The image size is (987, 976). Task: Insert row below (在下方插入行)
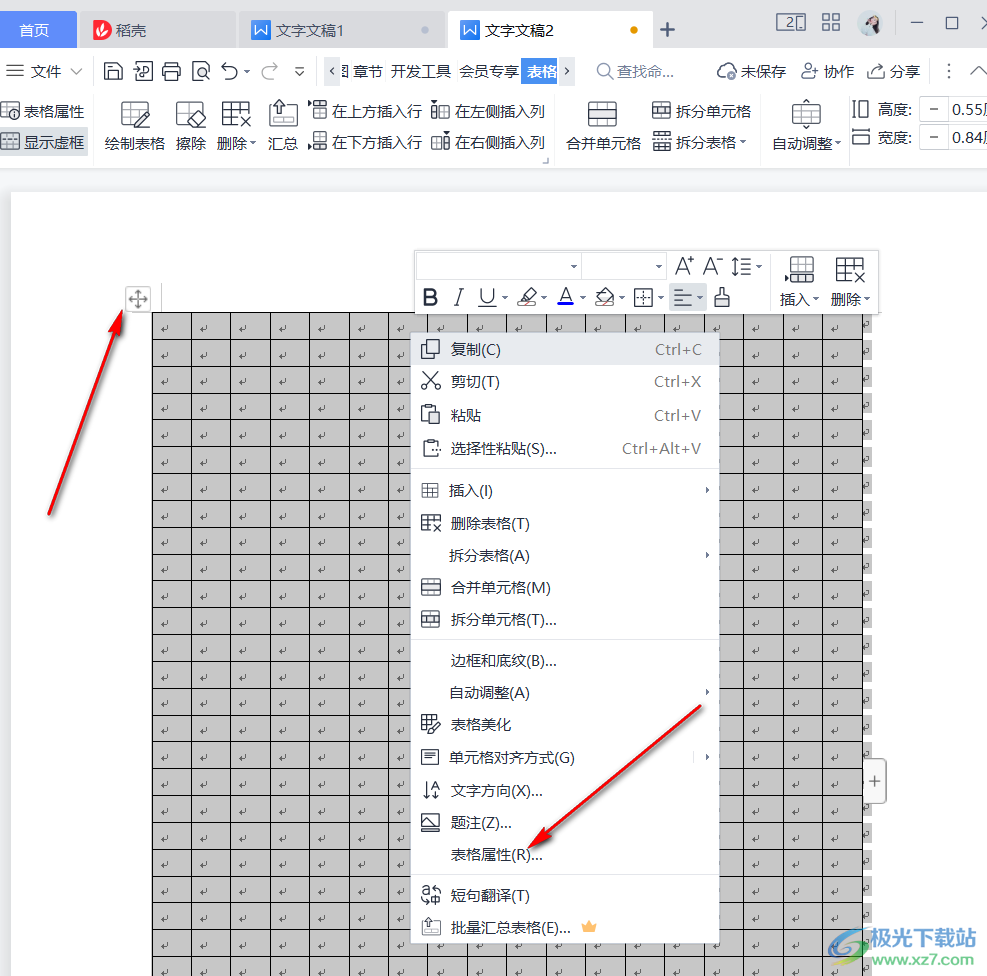[366, 142]
